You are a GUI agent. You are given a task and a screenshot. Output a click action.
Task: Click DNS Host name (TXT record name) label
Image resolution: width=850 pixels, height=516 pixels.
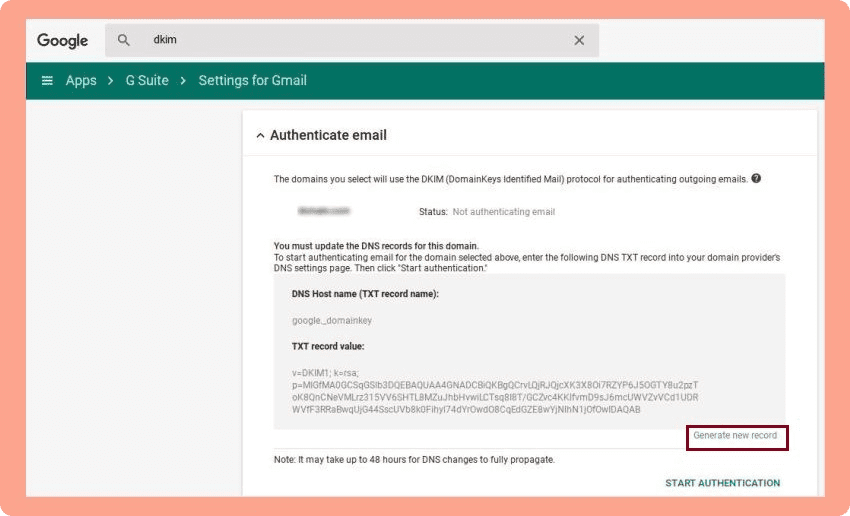point(365,294)
